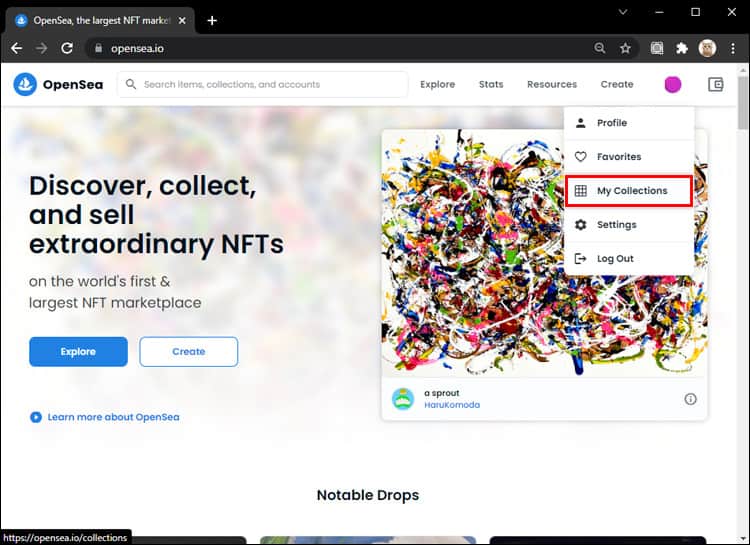Image resolution: width=750 pixels, height=545 pixels.
Task: Open the Learn more about OpenSea link
Action: point(113,417)
